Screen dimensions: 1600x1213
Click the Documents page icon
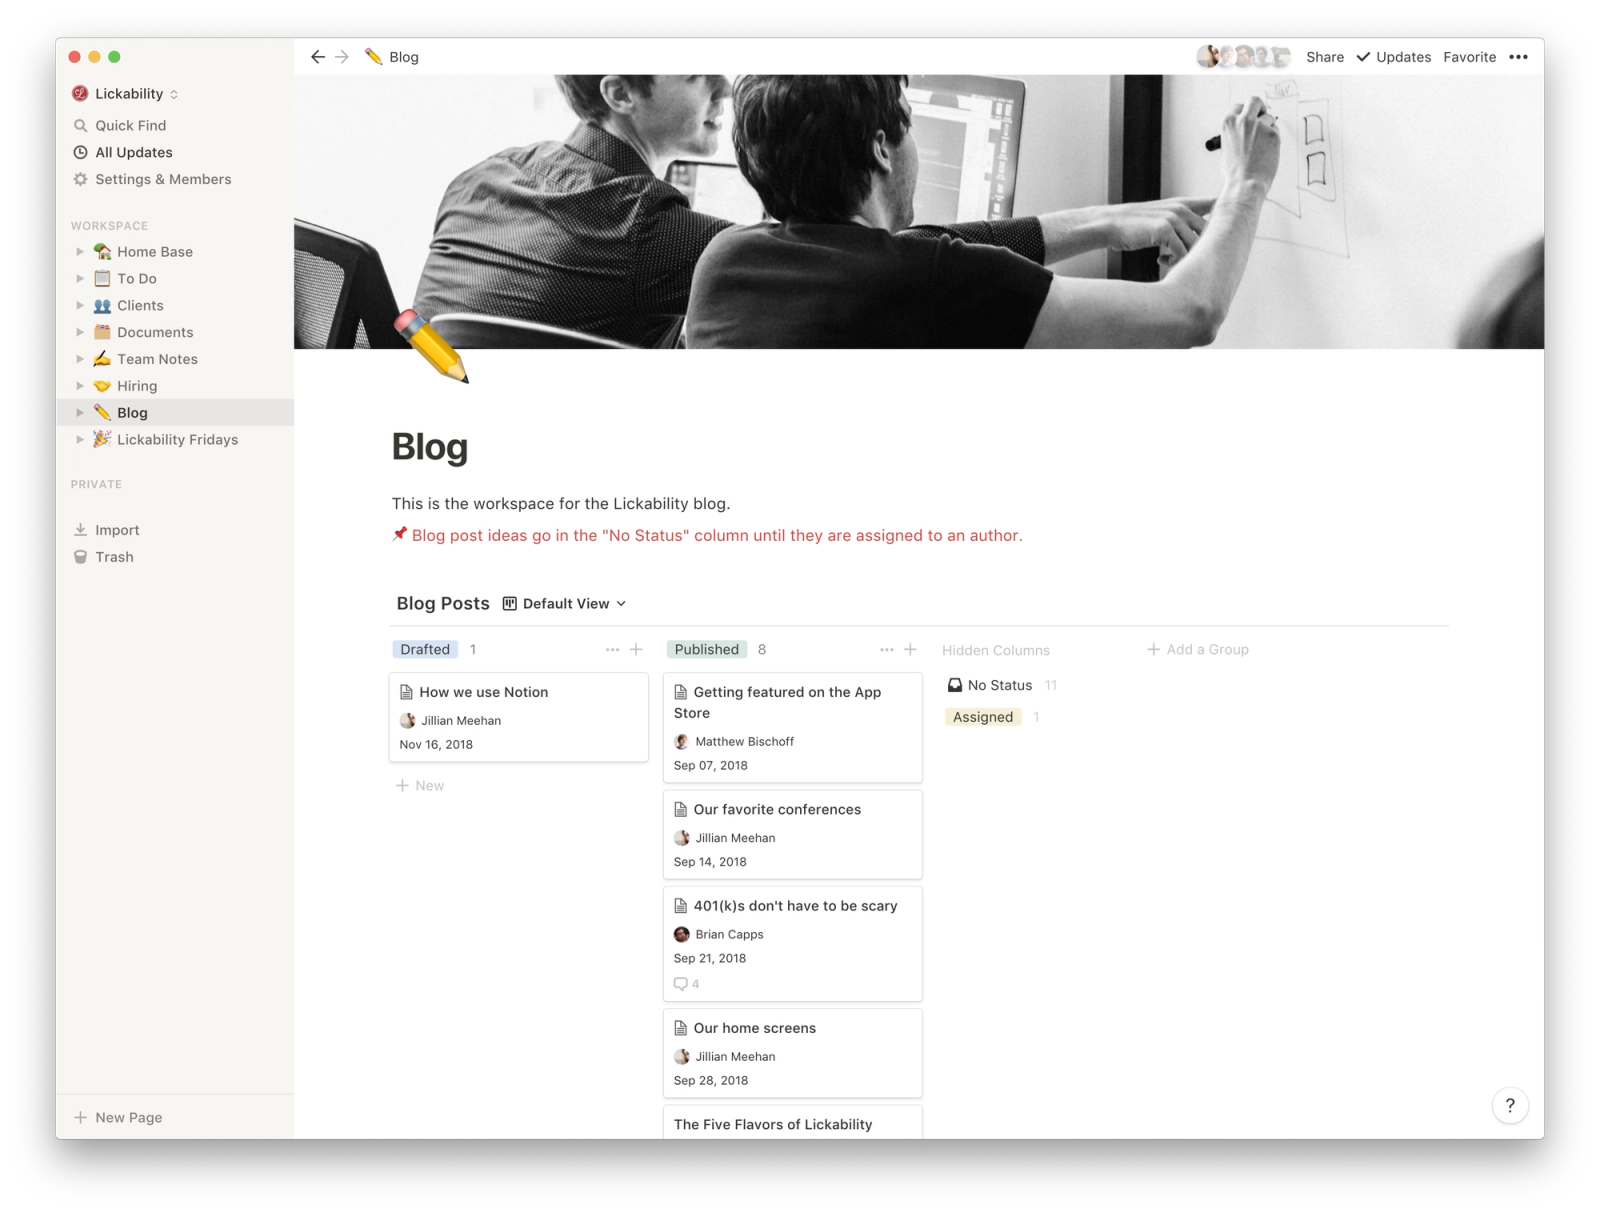[102, 332]
